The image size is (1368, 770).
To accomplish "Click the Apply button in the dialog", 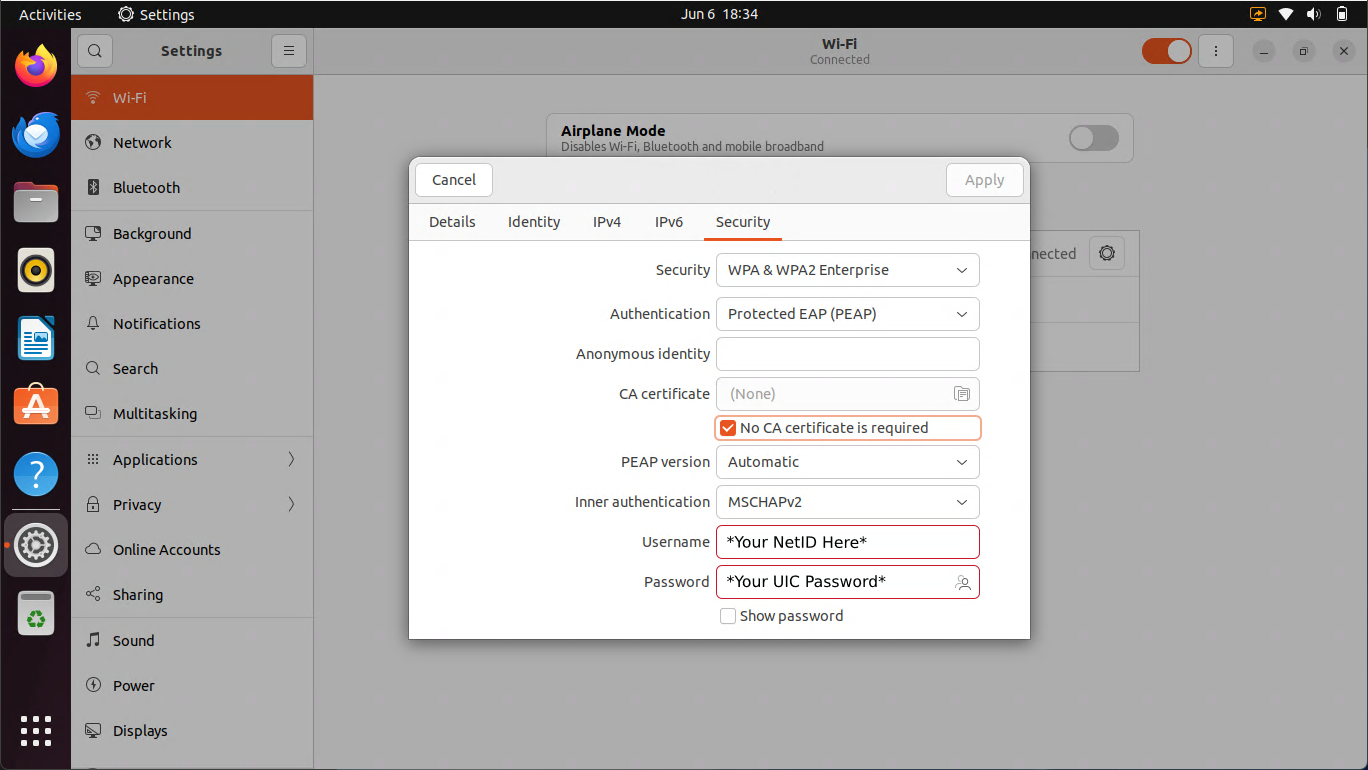I will [x=984, y=180].
